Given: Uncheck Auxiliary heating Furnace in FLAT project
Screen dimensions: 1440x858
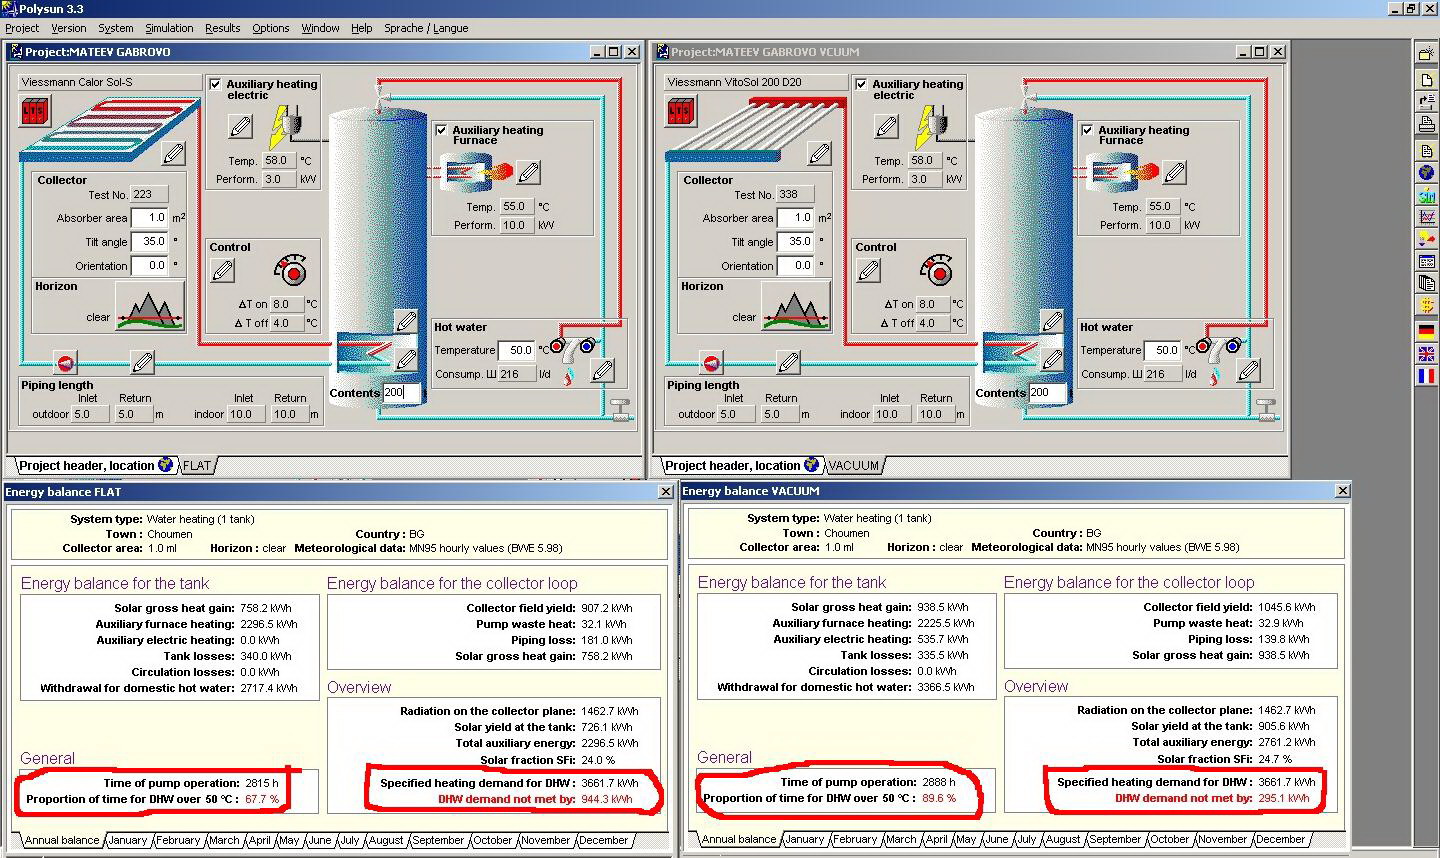Looking at the screenshot, I should point(441,130).
